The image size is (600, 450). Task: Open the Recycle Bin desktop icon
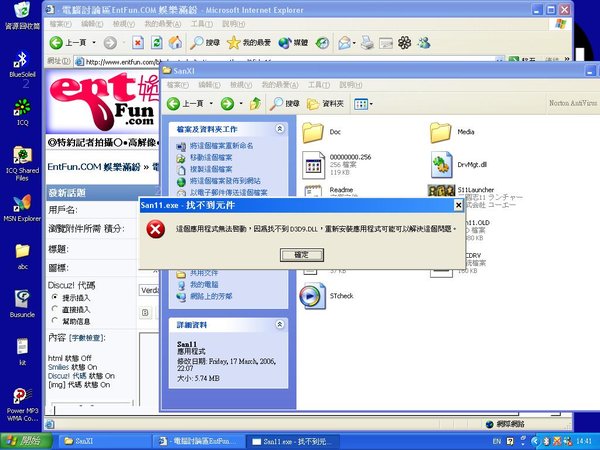pyautogui.click(x=22, y=16)
